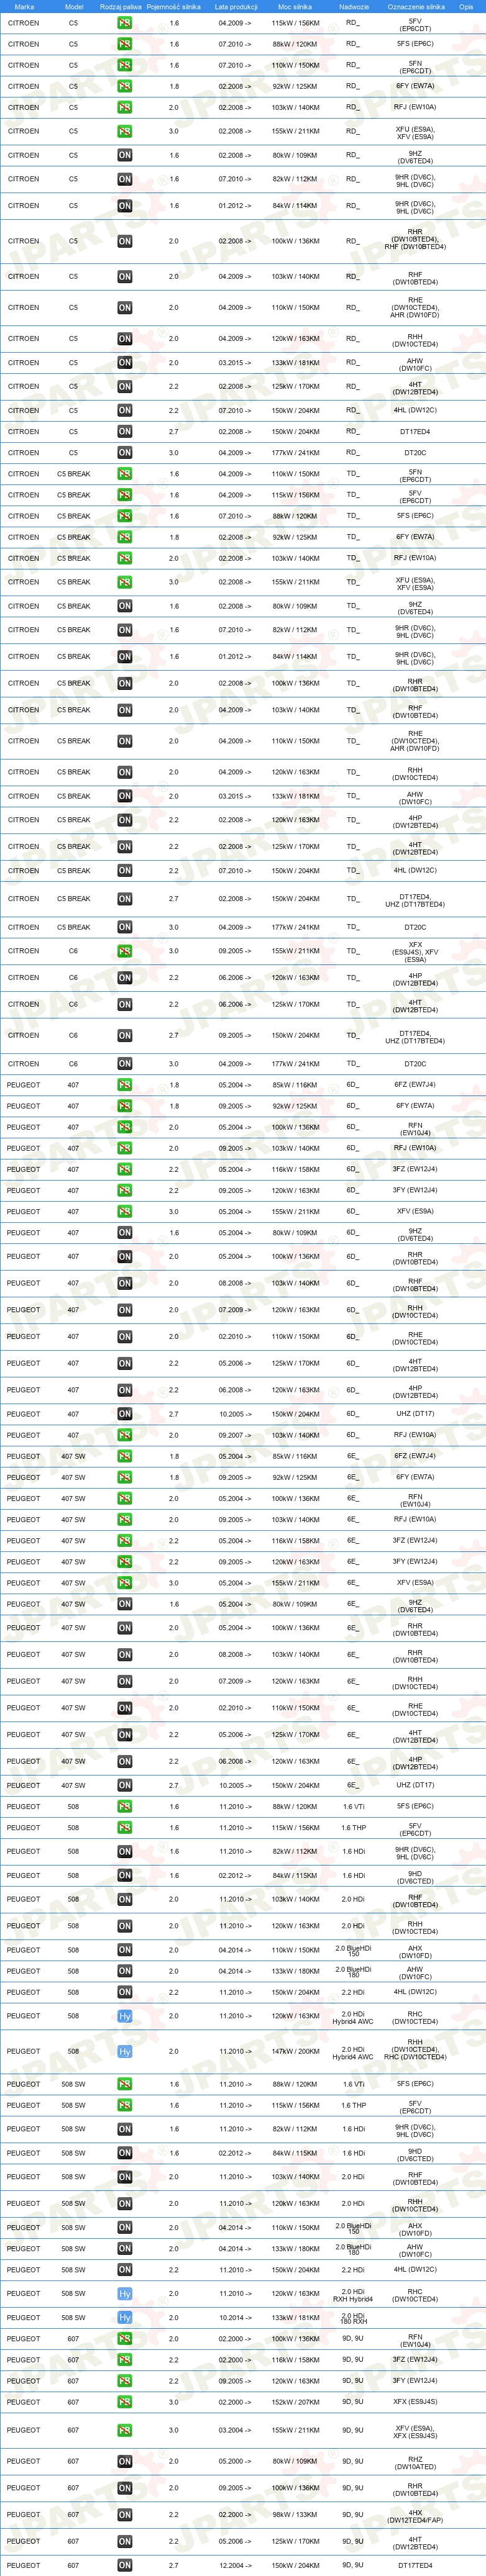The image size is (486, 2576).
Task: Click the Nadwozie column header
Action: (354, 6)
